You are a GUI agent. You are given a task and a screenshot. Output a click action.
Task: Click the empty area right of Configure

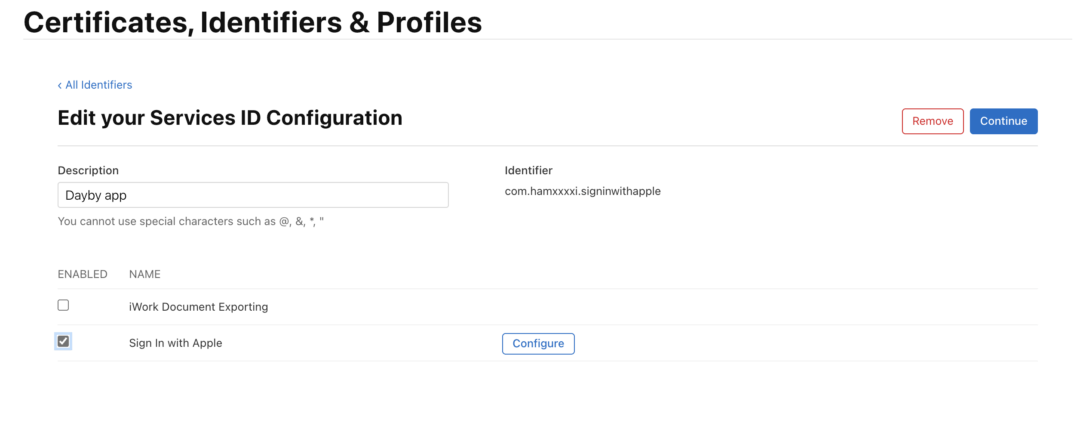[x=806, y=343]
